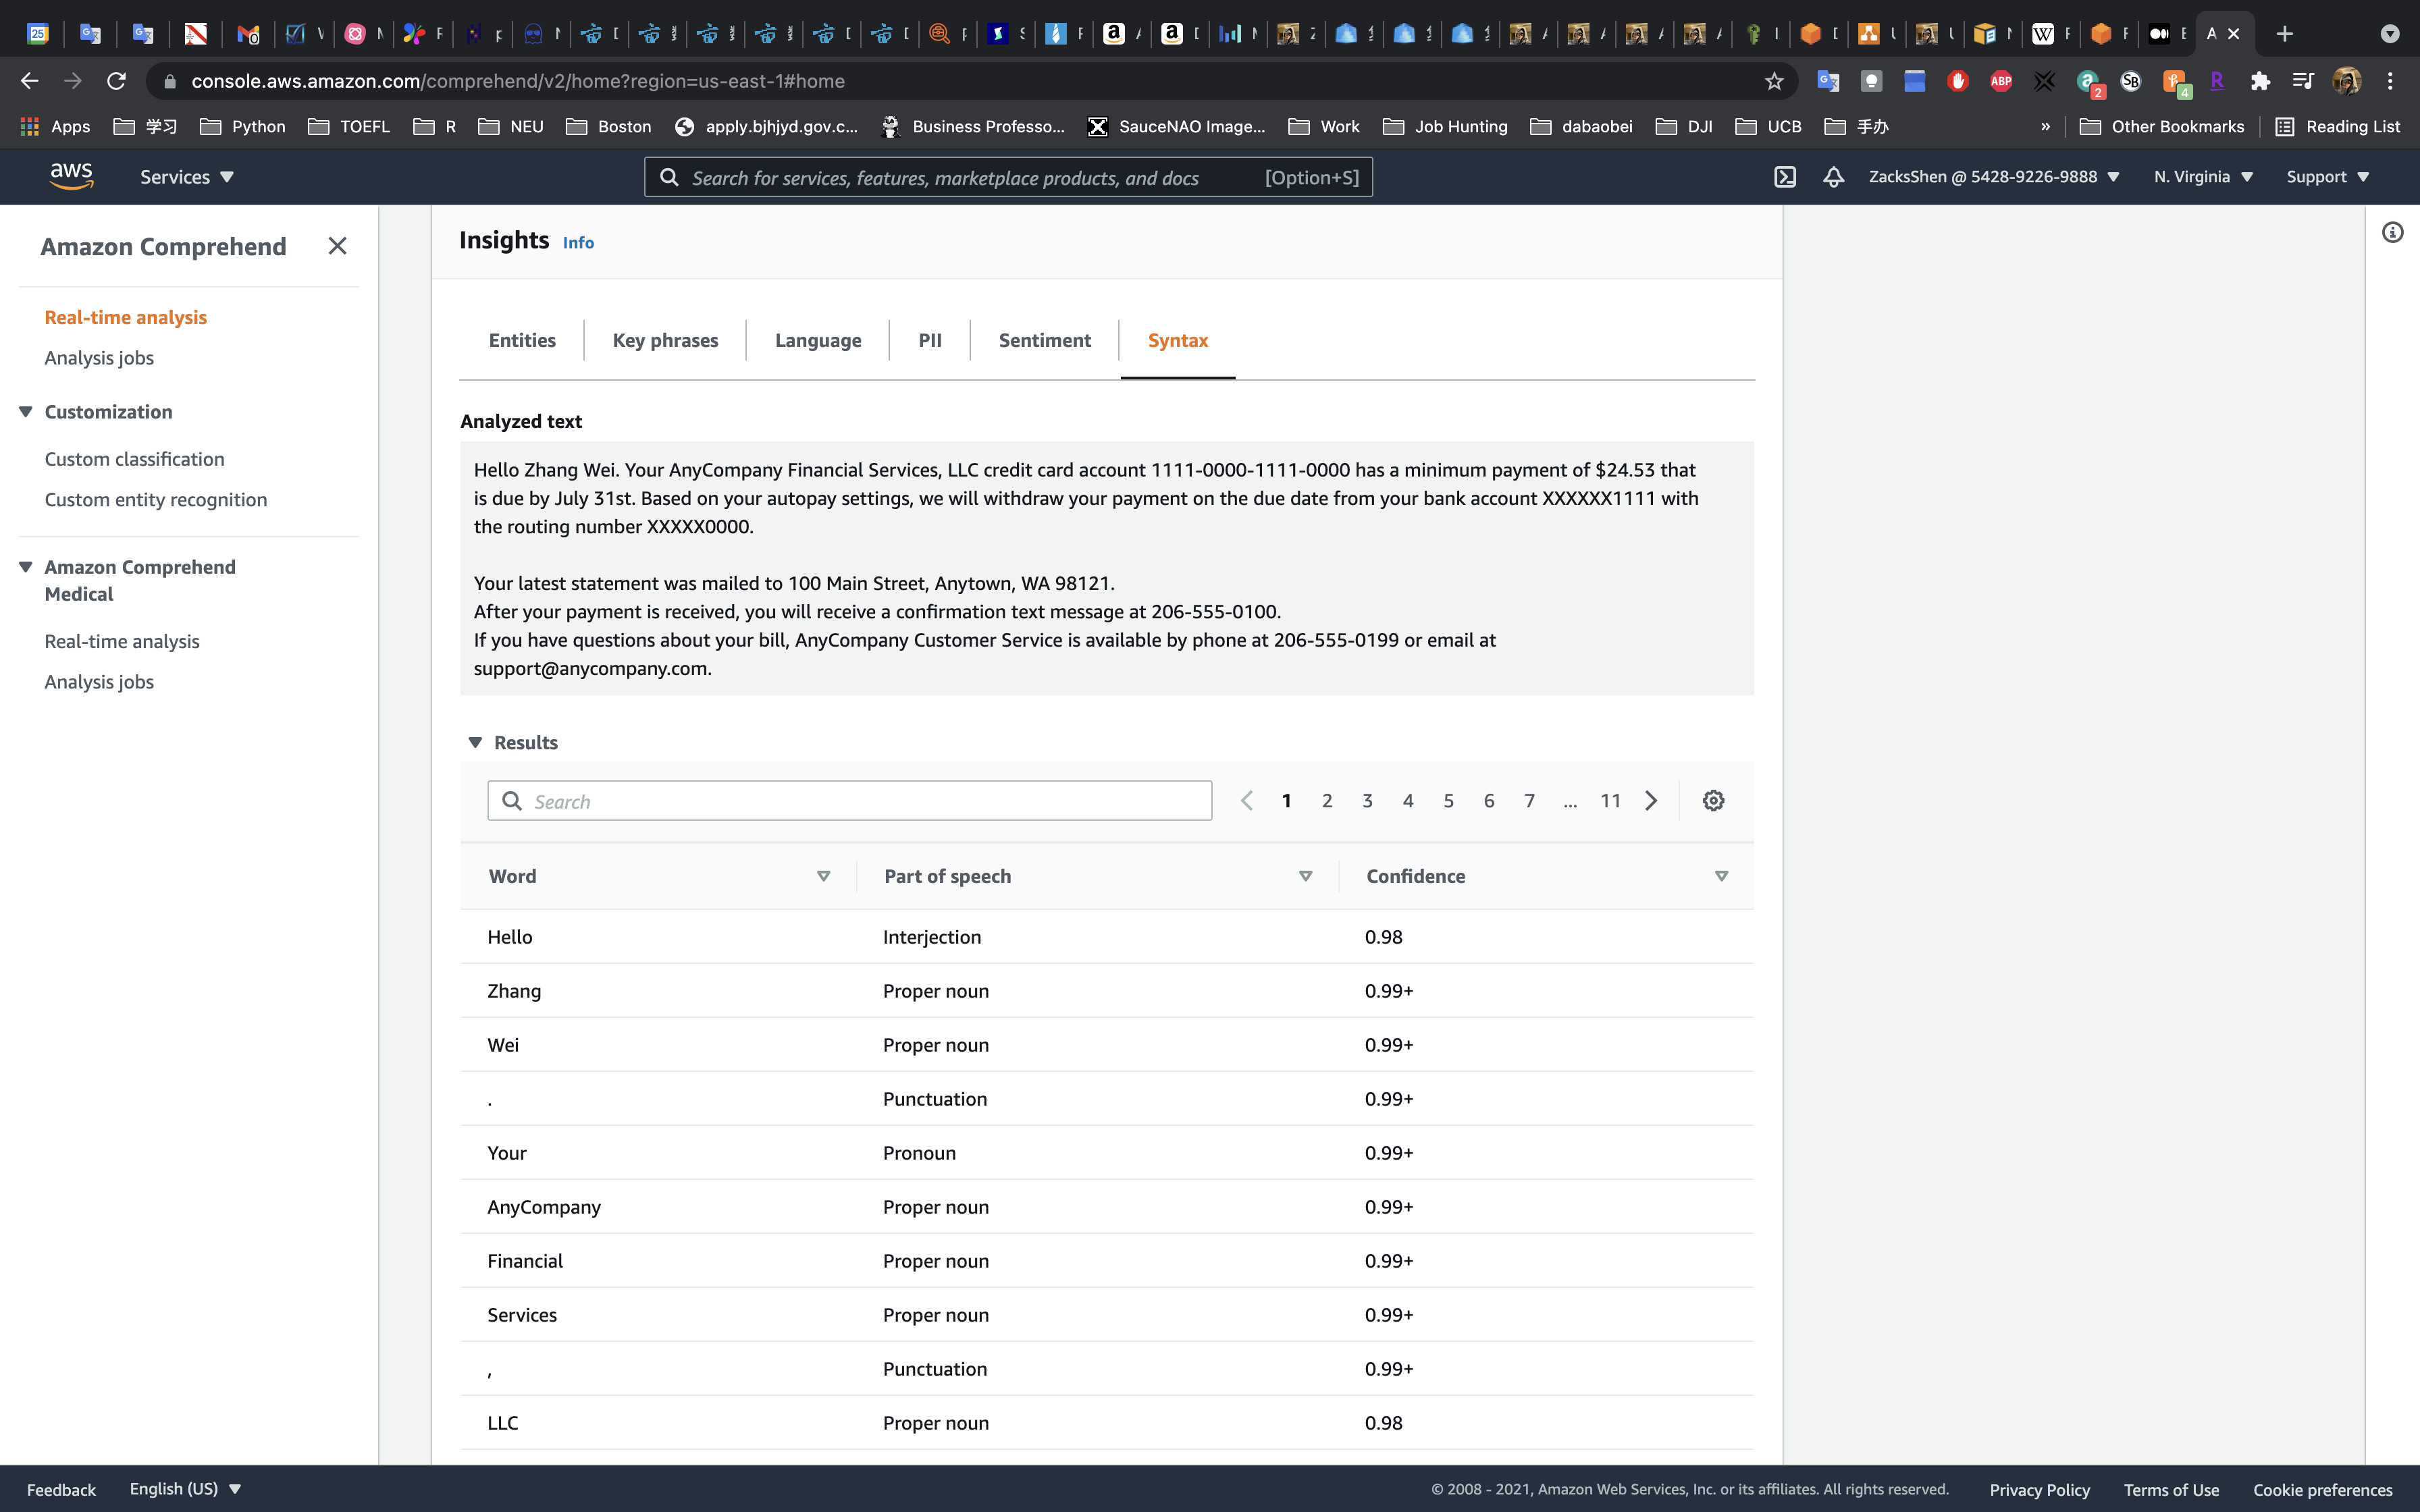2420x1512 pixels.
Task: Collapse the Customization sidebar group
Action: [x=26, y=412]
